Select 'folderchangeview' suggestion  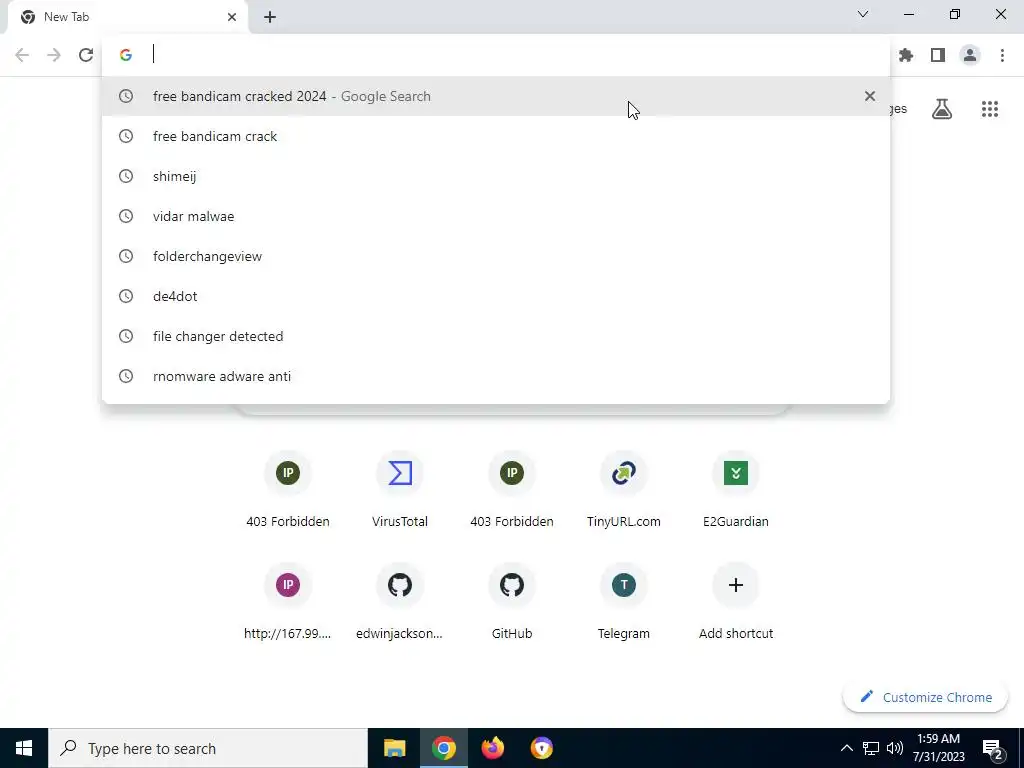tap(496, 256)
